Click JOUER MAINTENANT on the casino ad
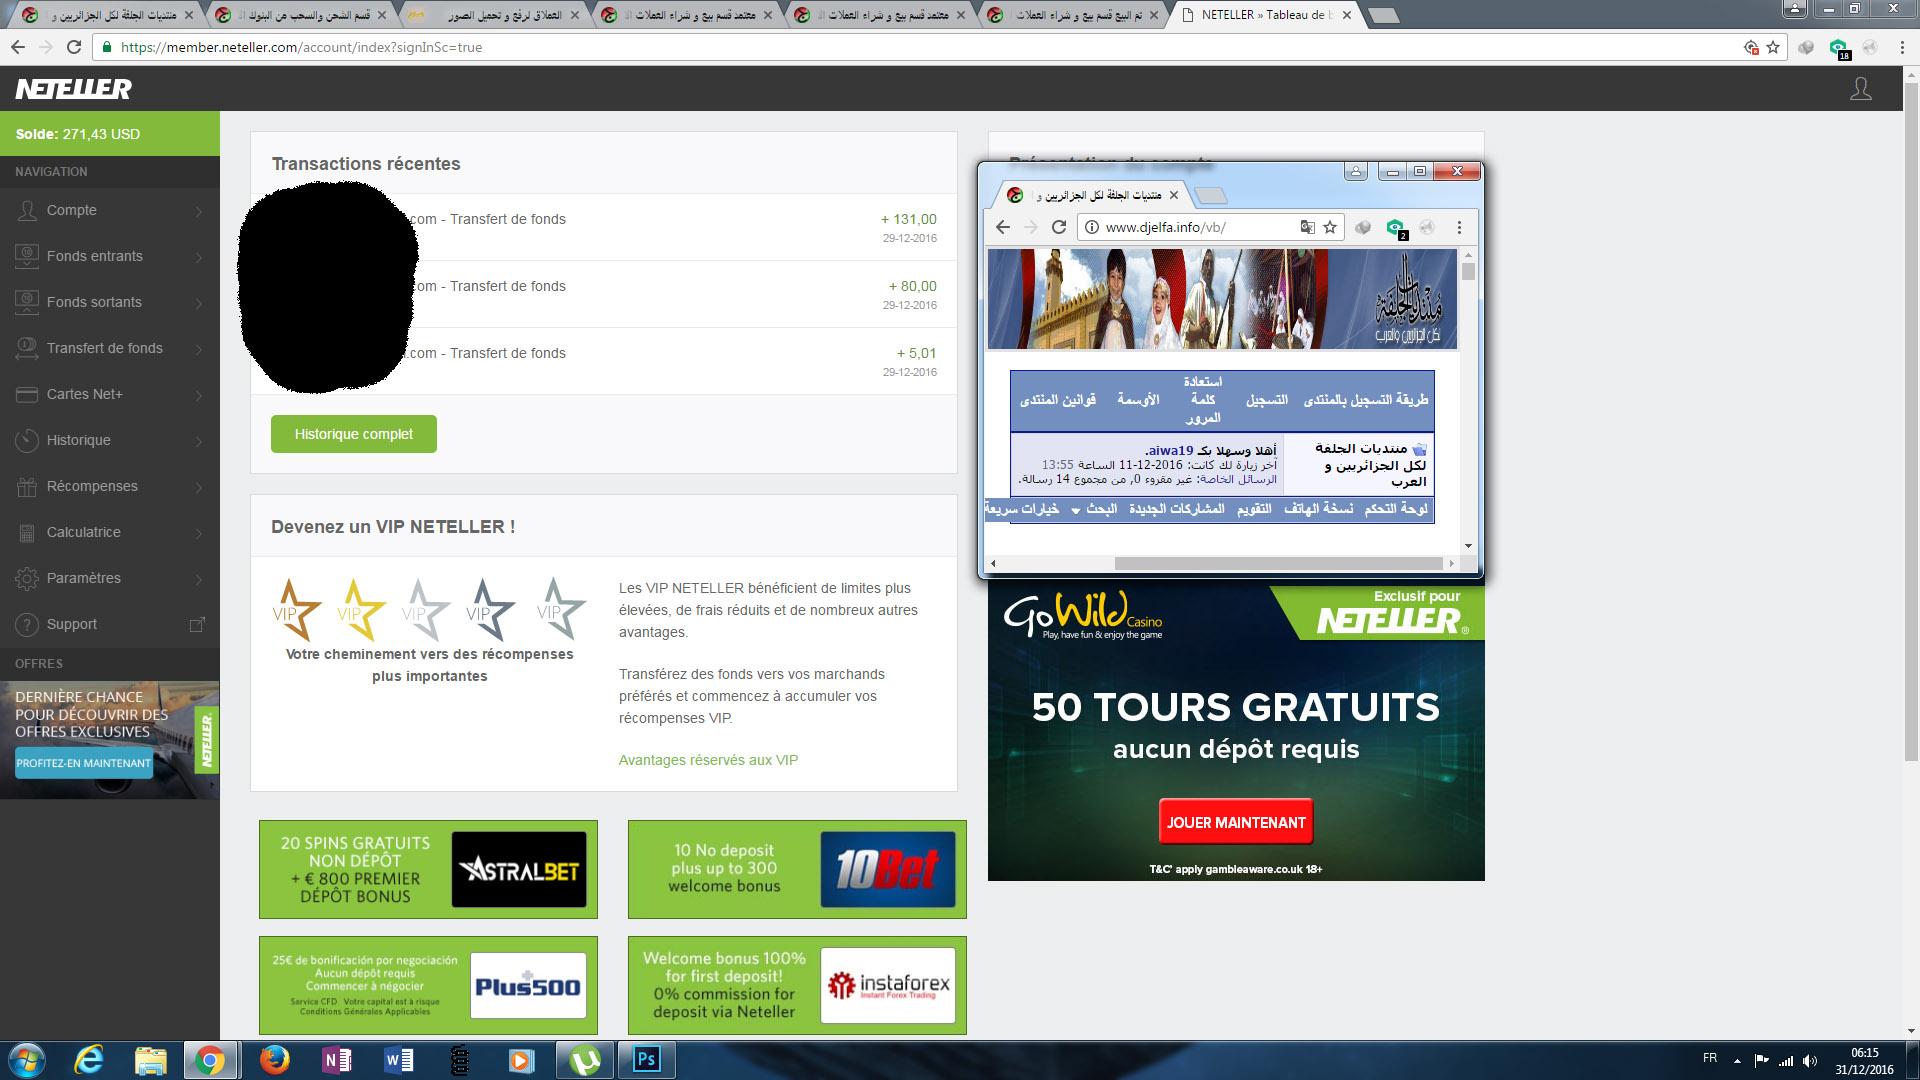 tap(1236, 822)
